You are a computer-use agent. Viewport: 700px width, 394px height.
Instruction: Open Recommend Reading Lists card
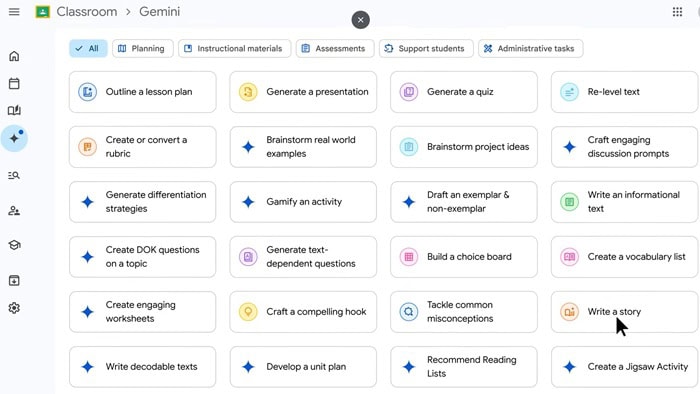click(x=464, y=367)
